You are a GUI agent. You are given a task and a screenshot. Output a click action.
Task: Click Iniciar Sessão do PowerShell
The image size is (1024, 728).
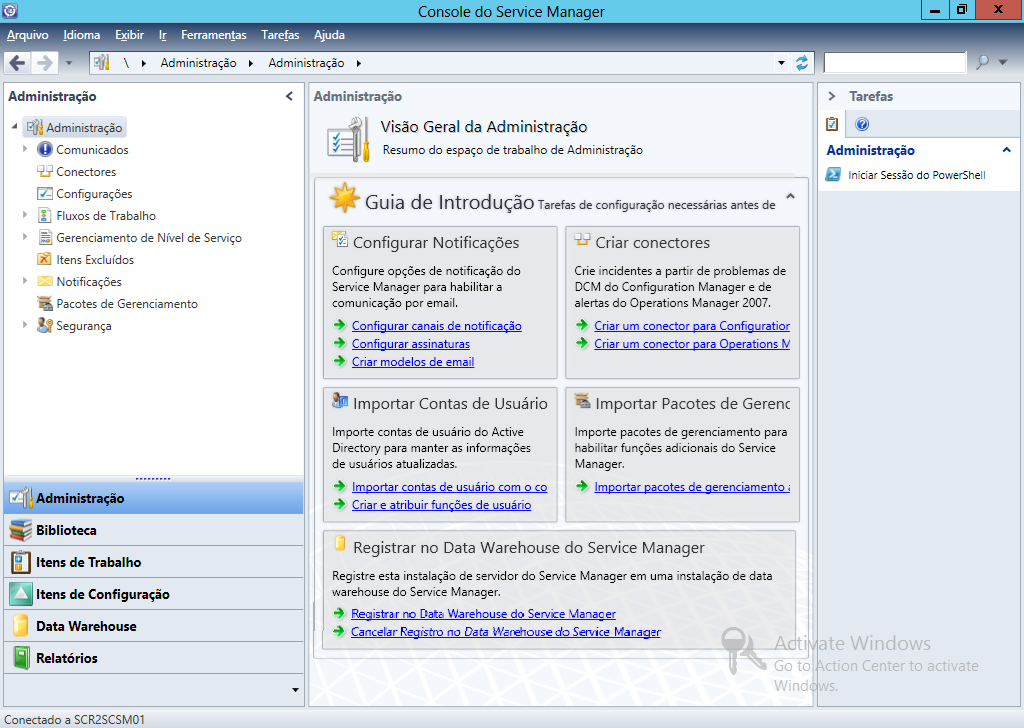(916, 175)
